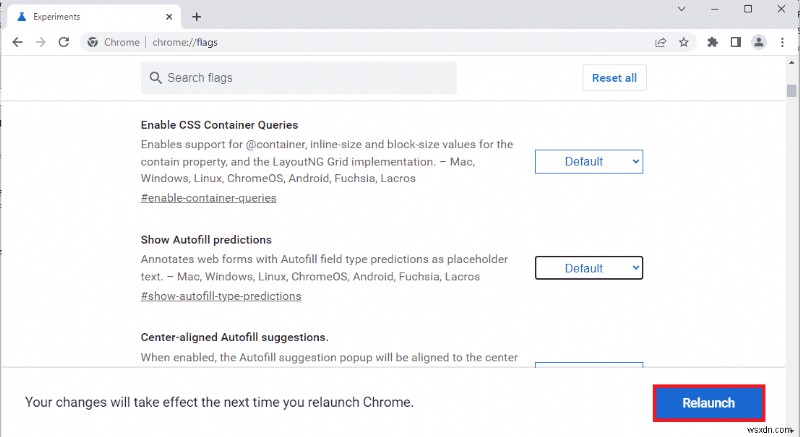Expand Show Autofill predictions dropdown
The image size is (800, 437).
tap(589, 268)
